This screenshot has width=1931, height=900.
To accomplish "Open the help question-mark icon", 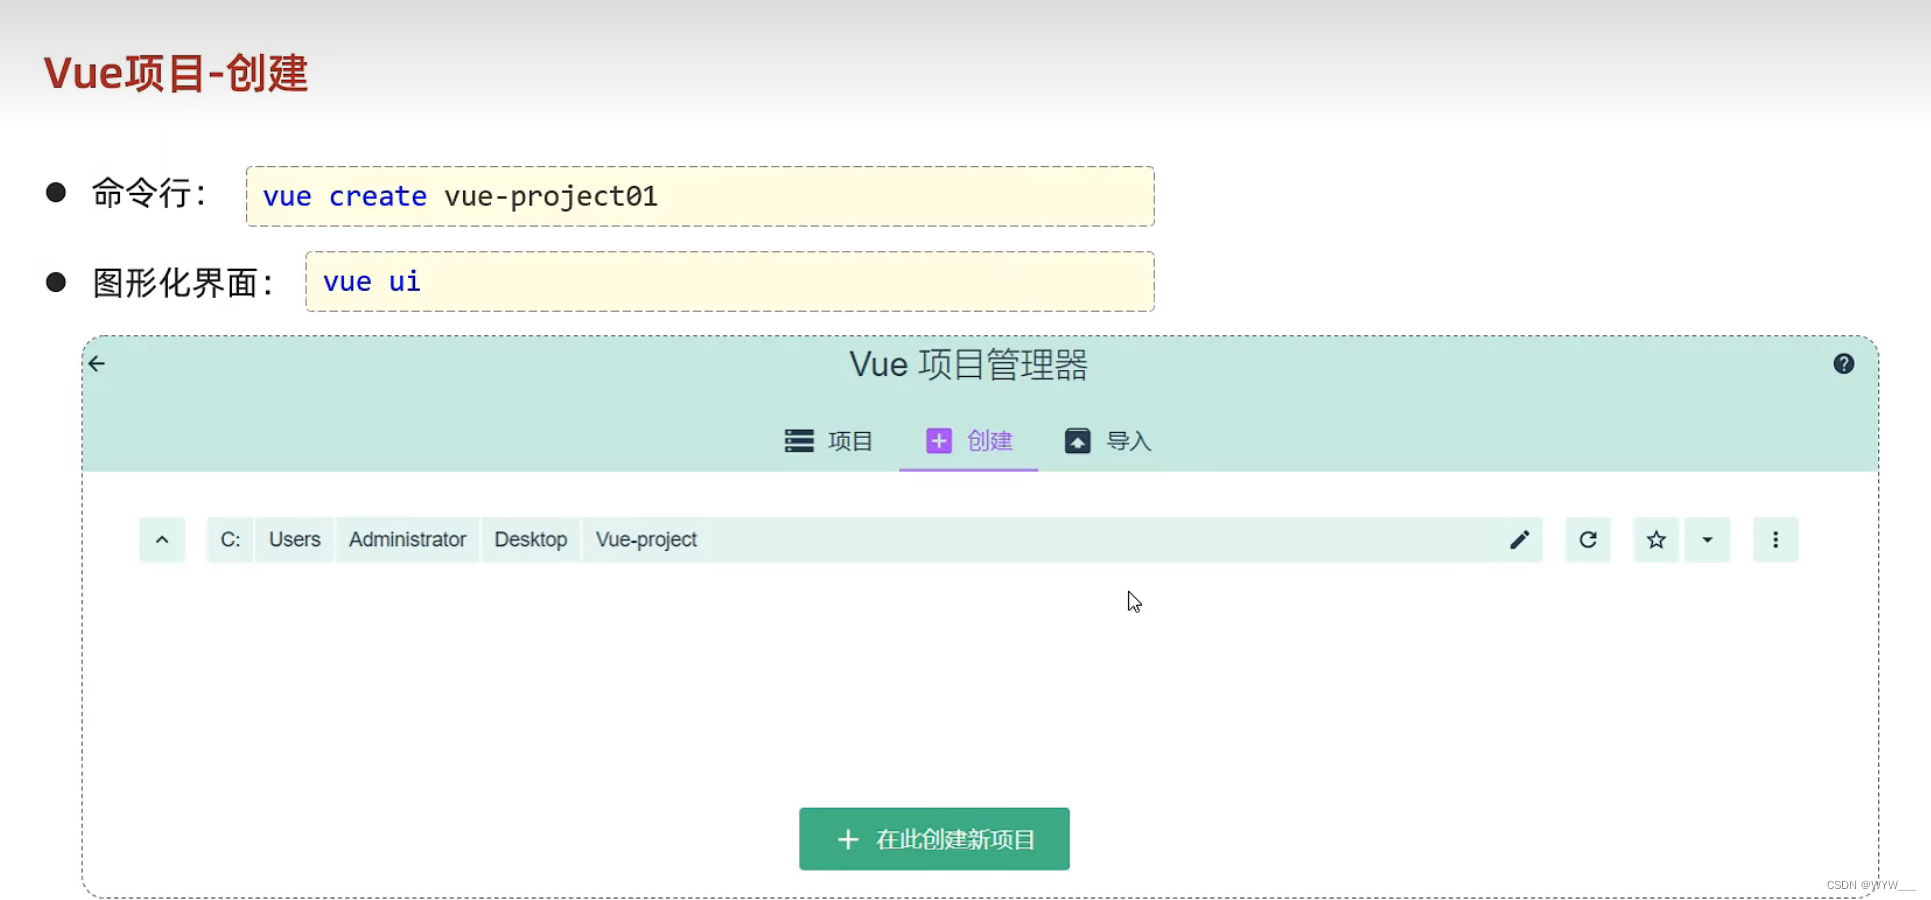I will pos(1844,363).
